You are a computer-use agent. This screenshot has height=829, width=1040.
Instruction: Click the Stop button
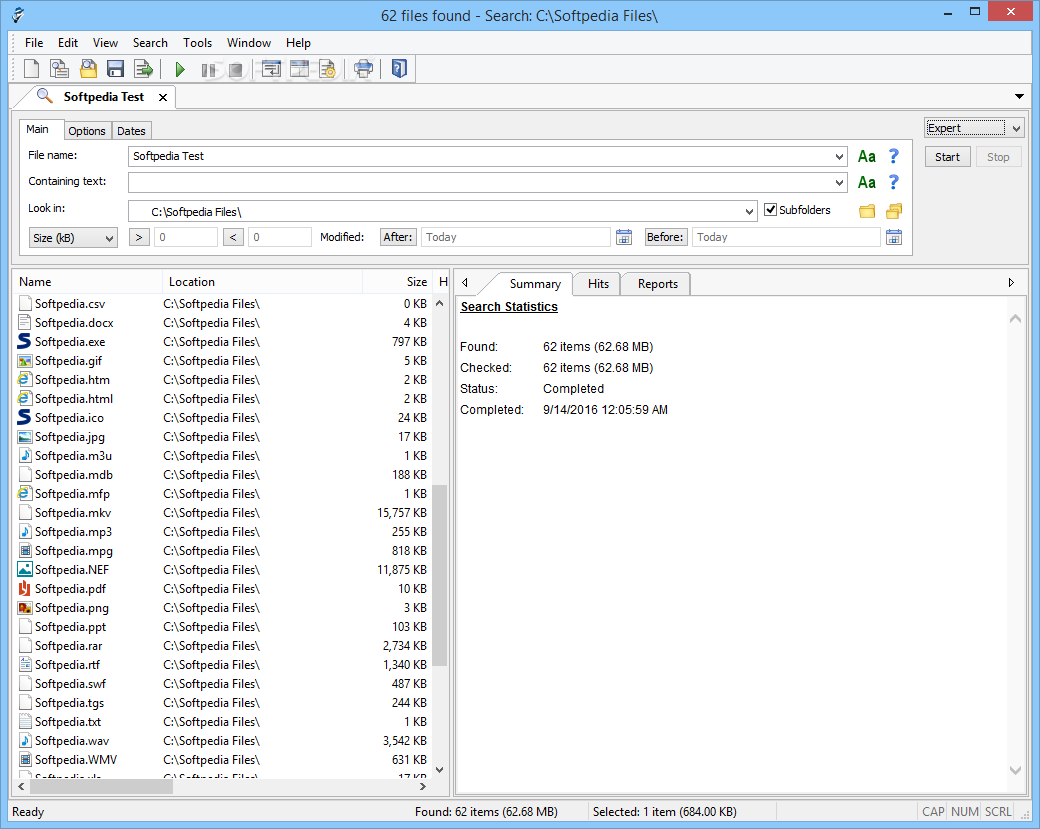coord(998,157)
